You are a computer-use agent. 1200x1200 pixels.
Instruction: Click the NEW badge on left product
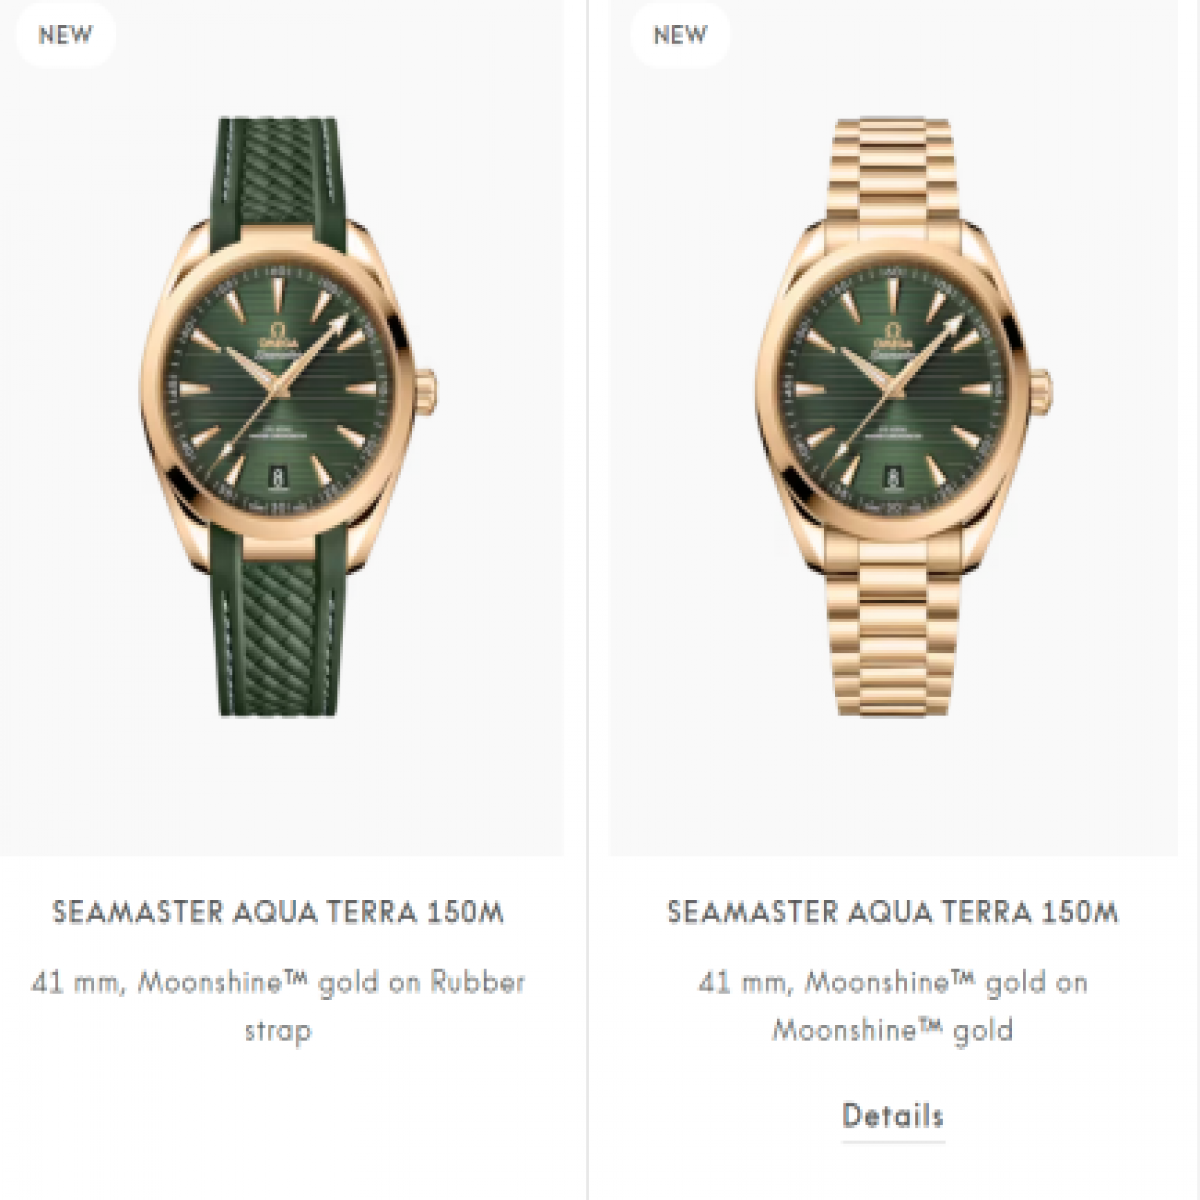click(x=65, y=34)
